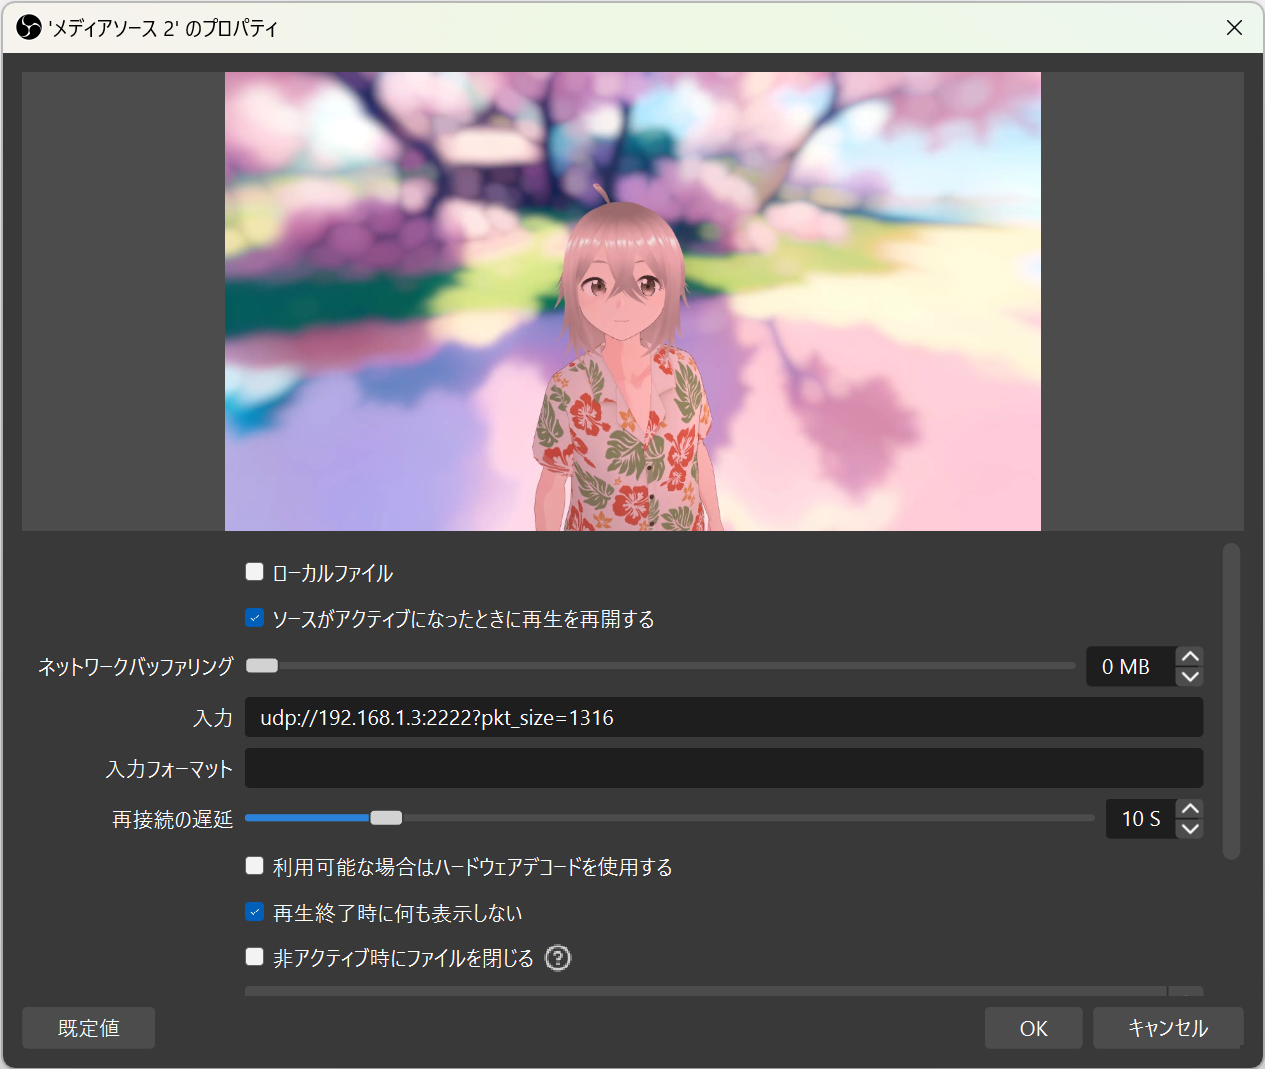
Task: Open help for 非アクティブ時にファイルを閉じる
Action: 557,957
